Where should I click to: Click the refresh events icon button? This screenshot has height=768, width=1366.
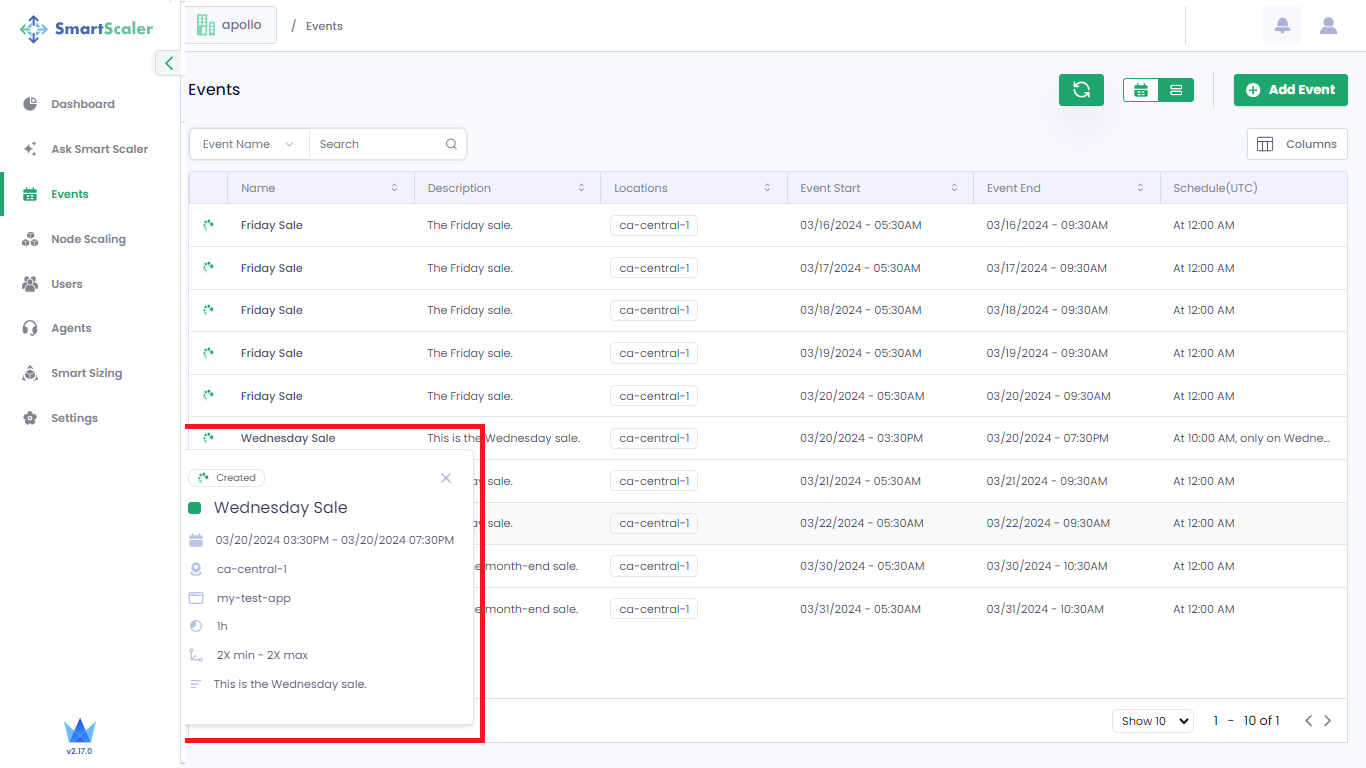1081,90
